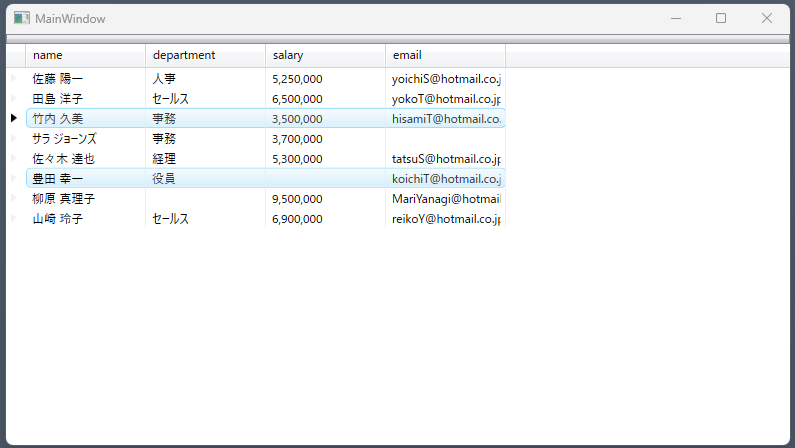Click the email cell starting with tatsuS
This screenshot has width=795, height=448.
pyautogui.click(x=446, y=158)
